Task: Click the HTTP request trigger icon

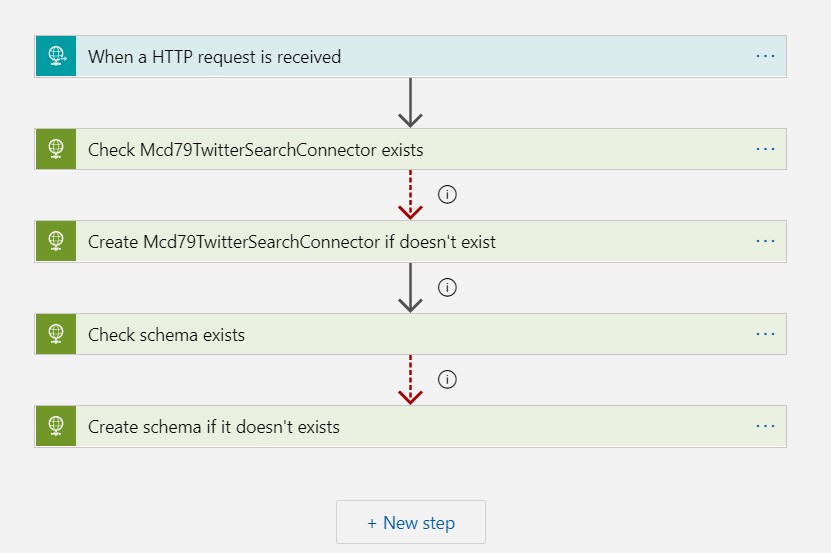Action: 56,57
